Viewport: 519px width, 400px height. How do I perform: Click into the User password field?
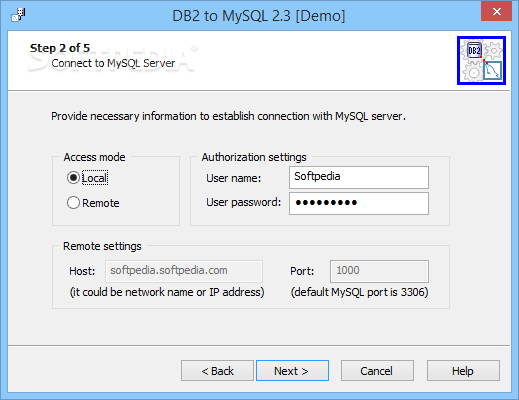click(359, 203)
